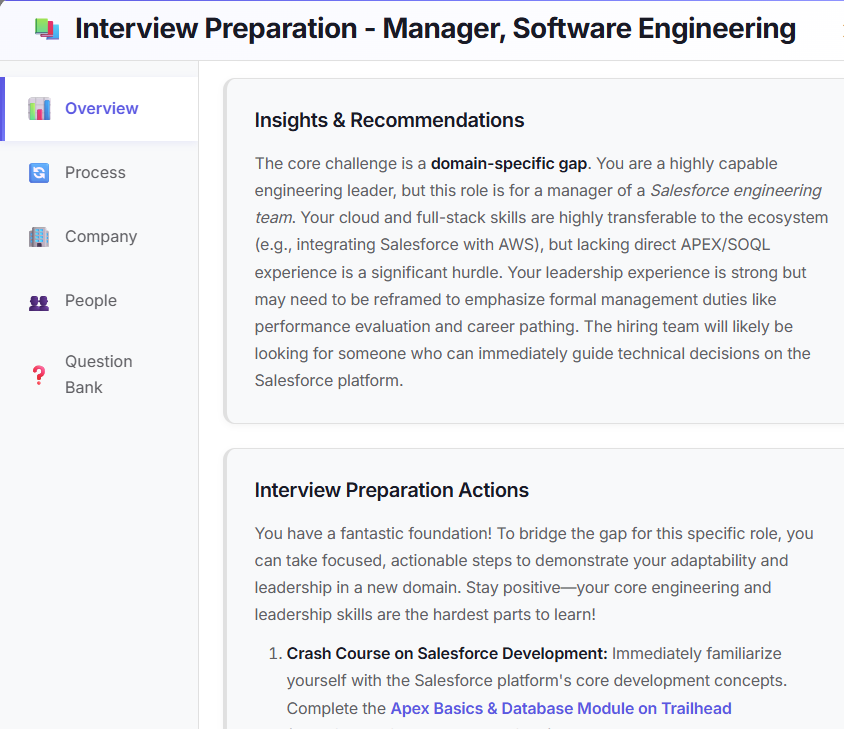The height and width of the screenshot is (729, 844).
Task: Switch to the Process section
Action: click(x=95, y=172)
